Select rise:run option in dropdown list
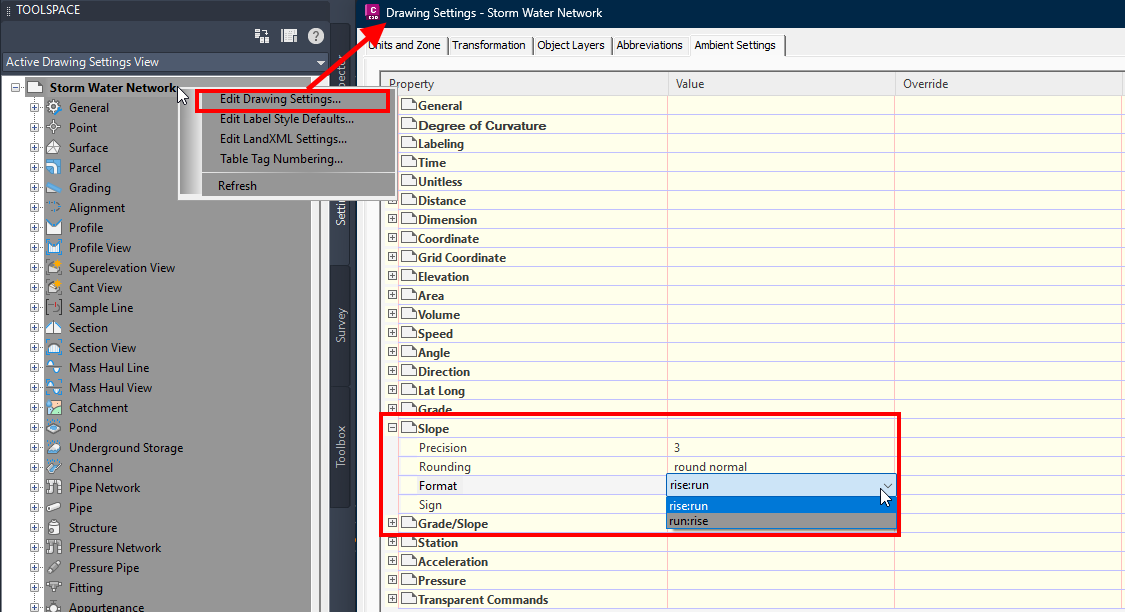 click(781, 506)
